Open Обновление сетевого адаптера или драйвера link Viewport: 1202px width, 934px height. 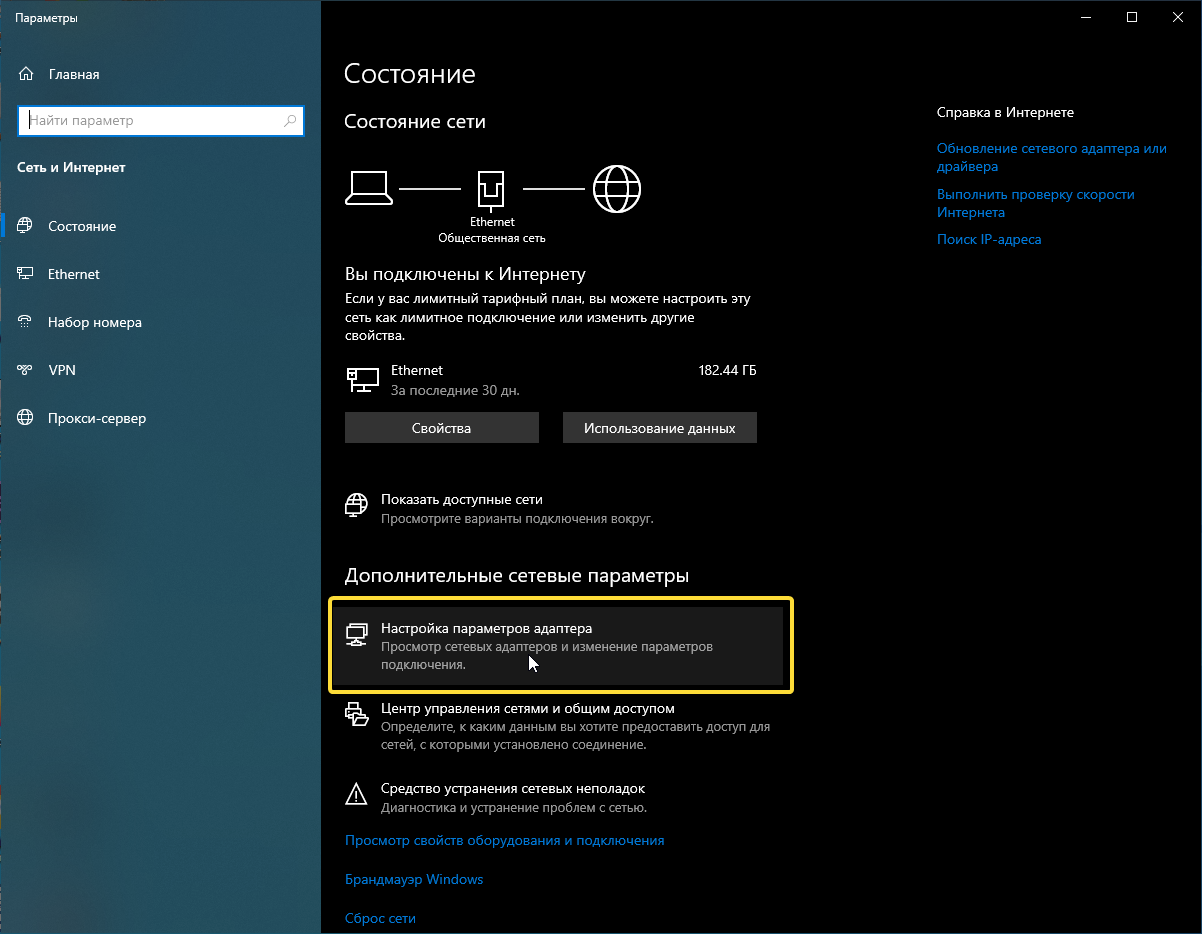click(x=1052, y=157)
